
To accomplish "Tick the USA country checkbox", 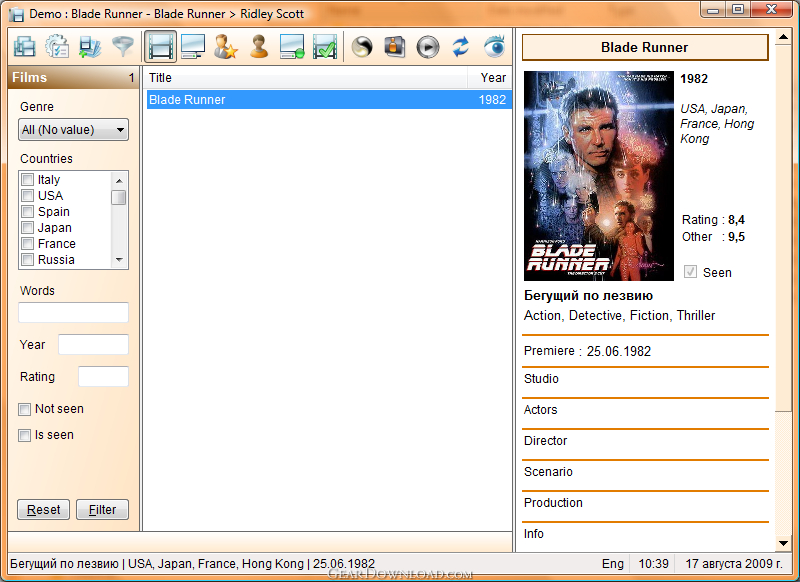I will [28, 196].
